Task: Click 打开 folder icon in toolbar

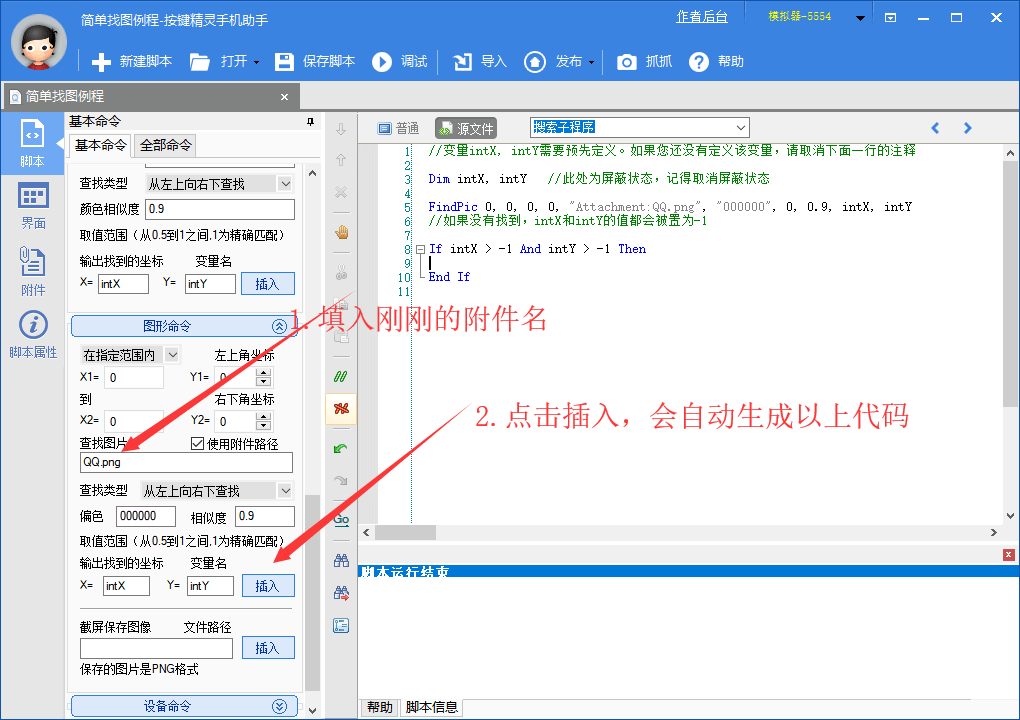Action: tap(200, 62)
